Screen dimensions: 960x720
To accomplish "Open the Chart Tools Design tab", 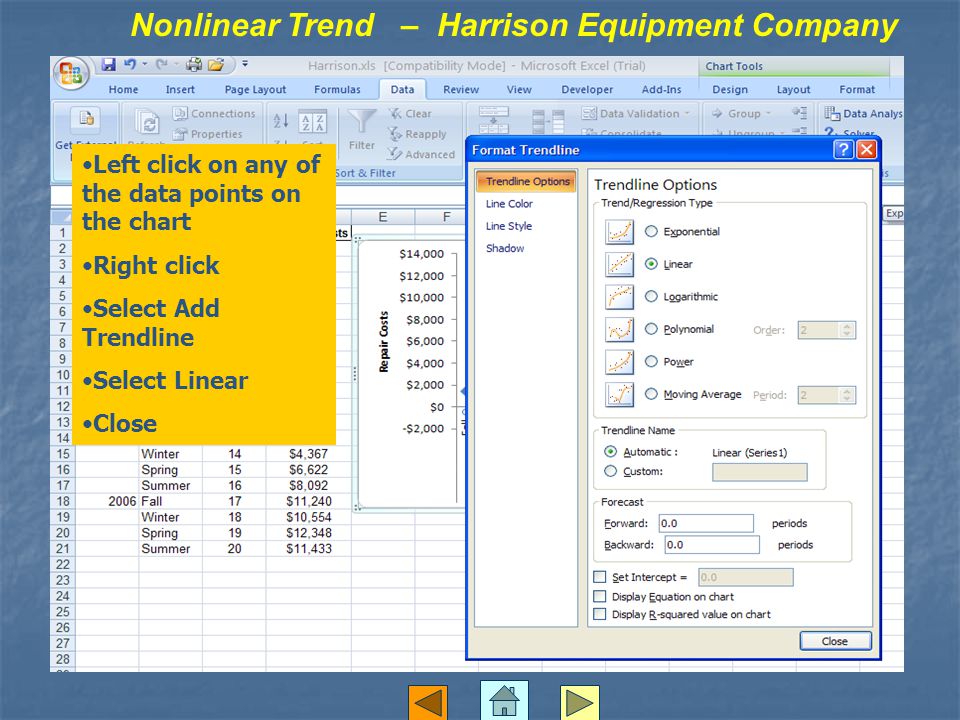I will 730,89.
